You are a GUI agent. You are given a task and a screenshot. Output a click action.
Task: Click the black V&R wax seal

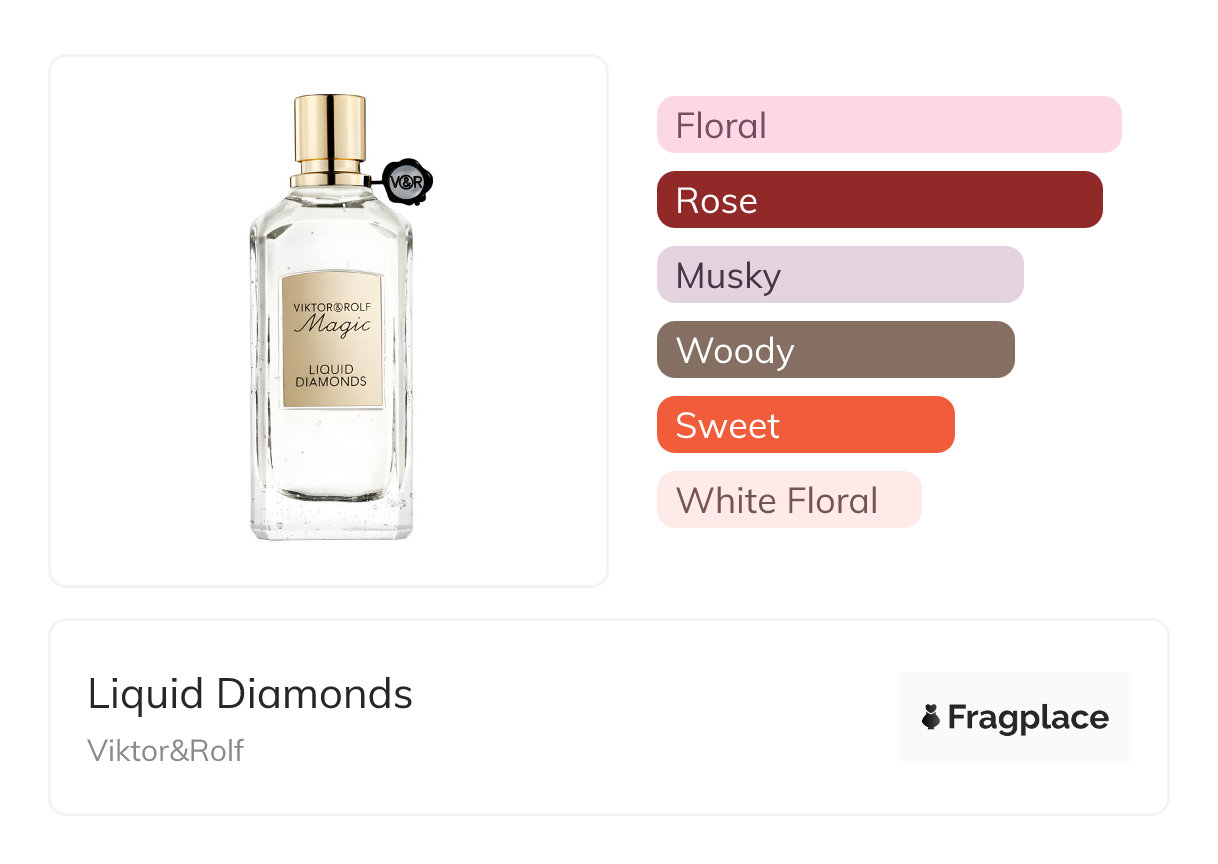coord(407,182)
